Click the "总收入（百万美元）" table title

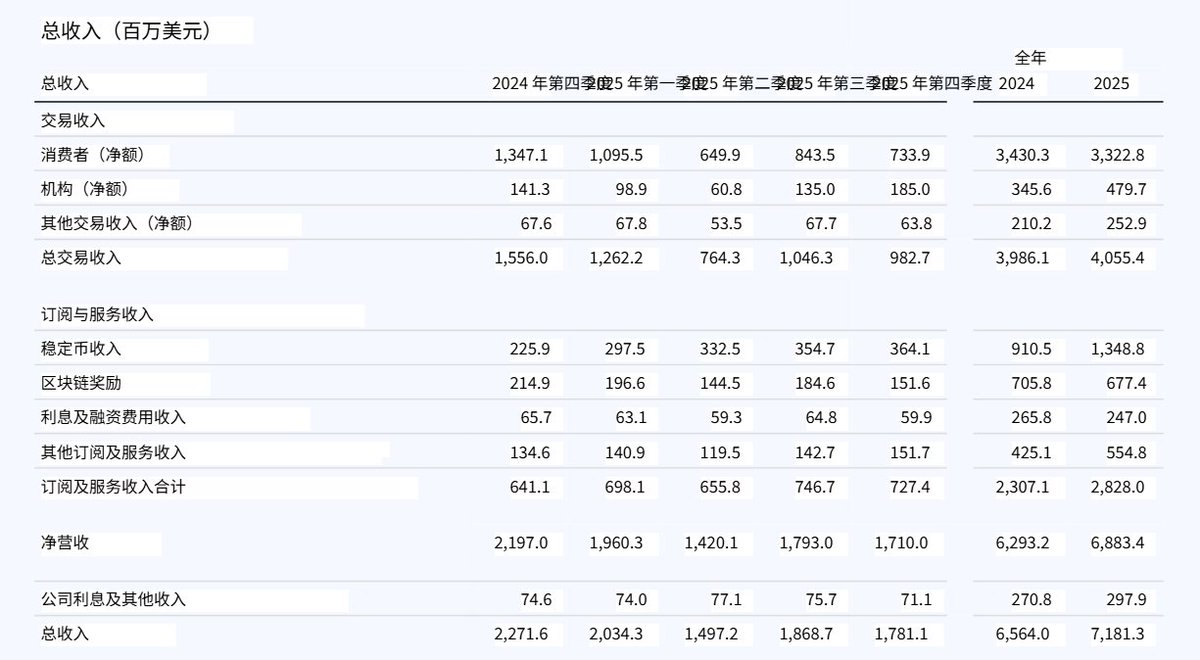pyautogui.click(x=126, y=31)
